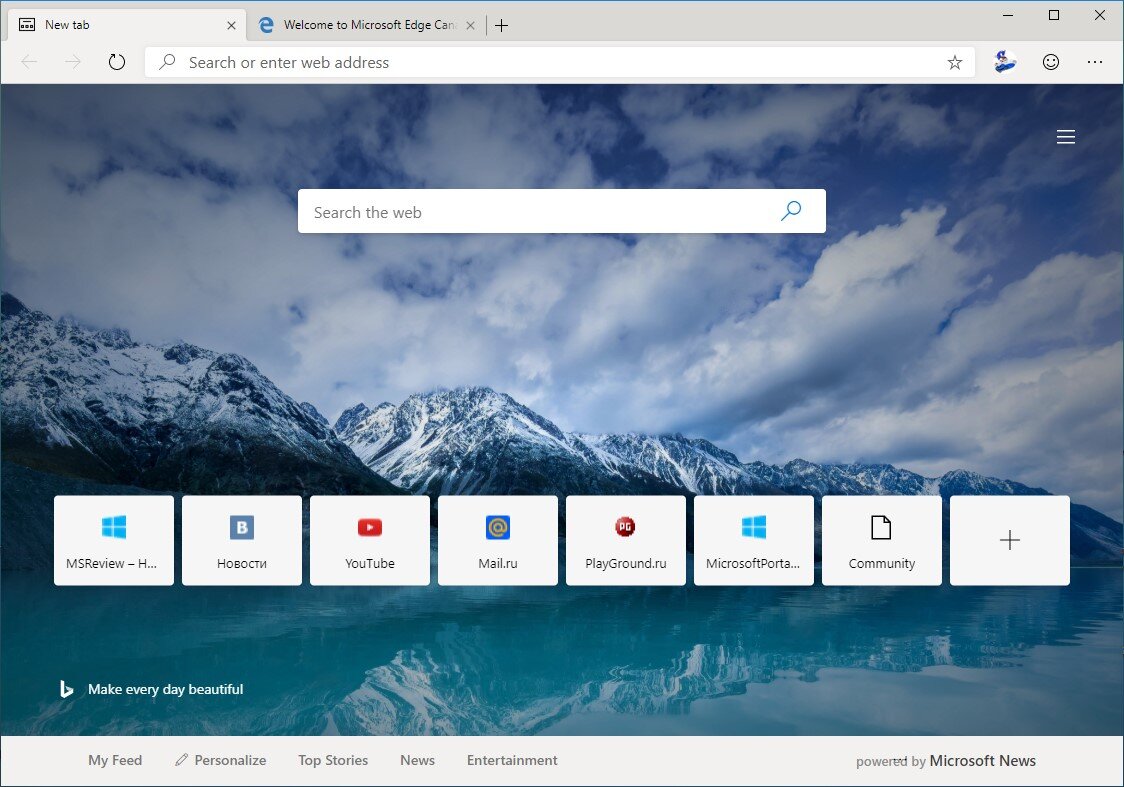Click the search icon in address bar
Viewport: 1124px width, 787px height.
[x=167, y=62]
